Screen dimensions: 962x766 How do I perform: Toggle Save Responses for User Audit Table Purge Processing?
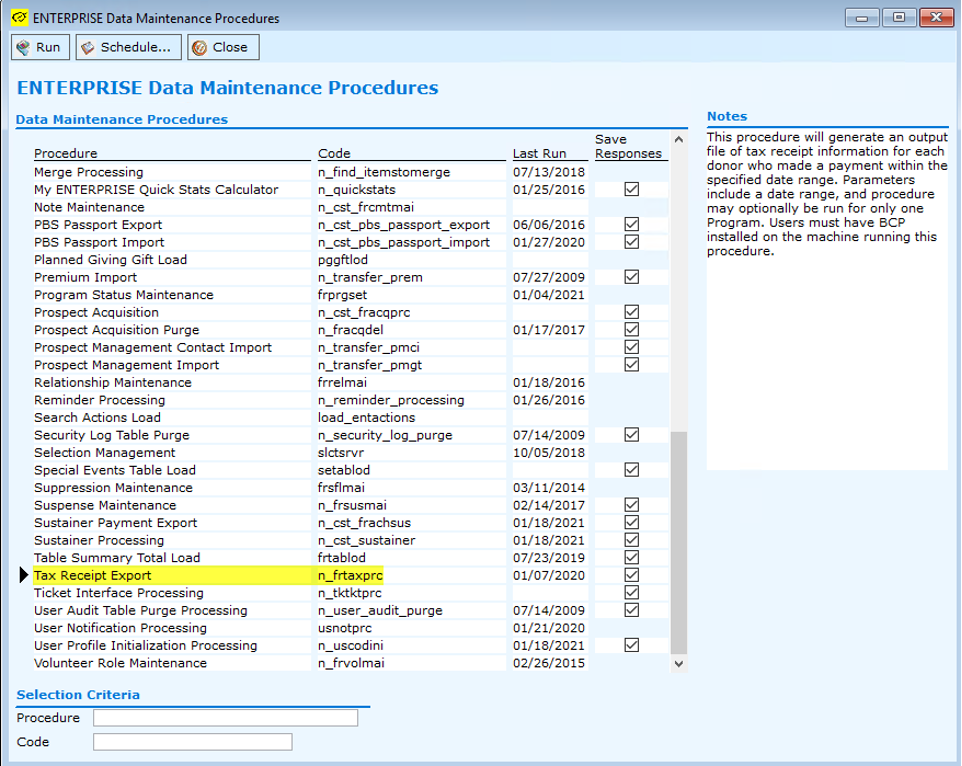[631, 610]
